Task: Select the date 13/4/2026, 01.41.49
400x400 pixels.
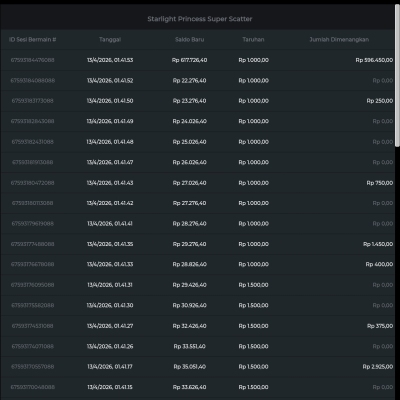Action: (x=110, y=121)
